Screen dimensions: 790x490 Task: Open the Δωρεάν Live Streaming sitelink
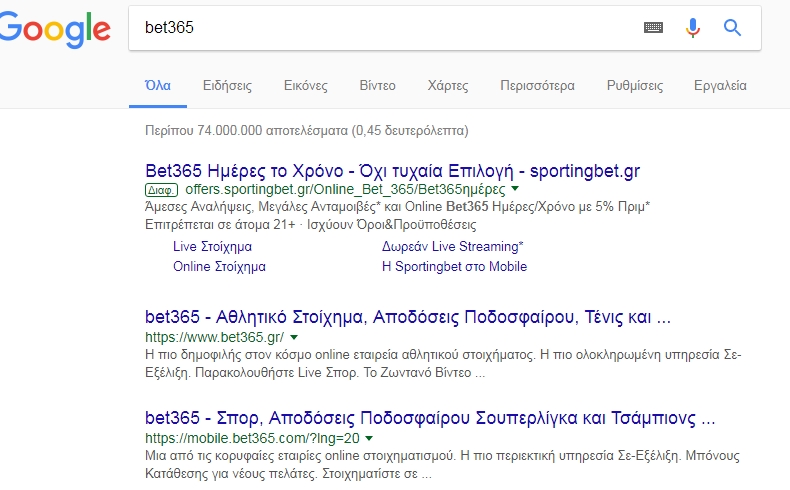(x=452, y=247)
